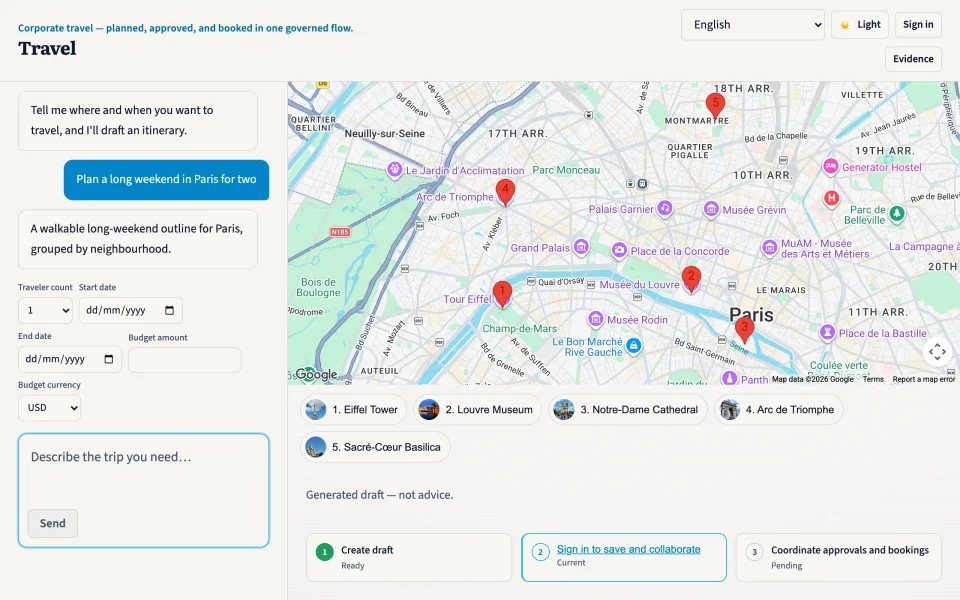Click the Parc de Belleville tree icon
The height and width of the screenshot is (600, 960).
(897, 214)
